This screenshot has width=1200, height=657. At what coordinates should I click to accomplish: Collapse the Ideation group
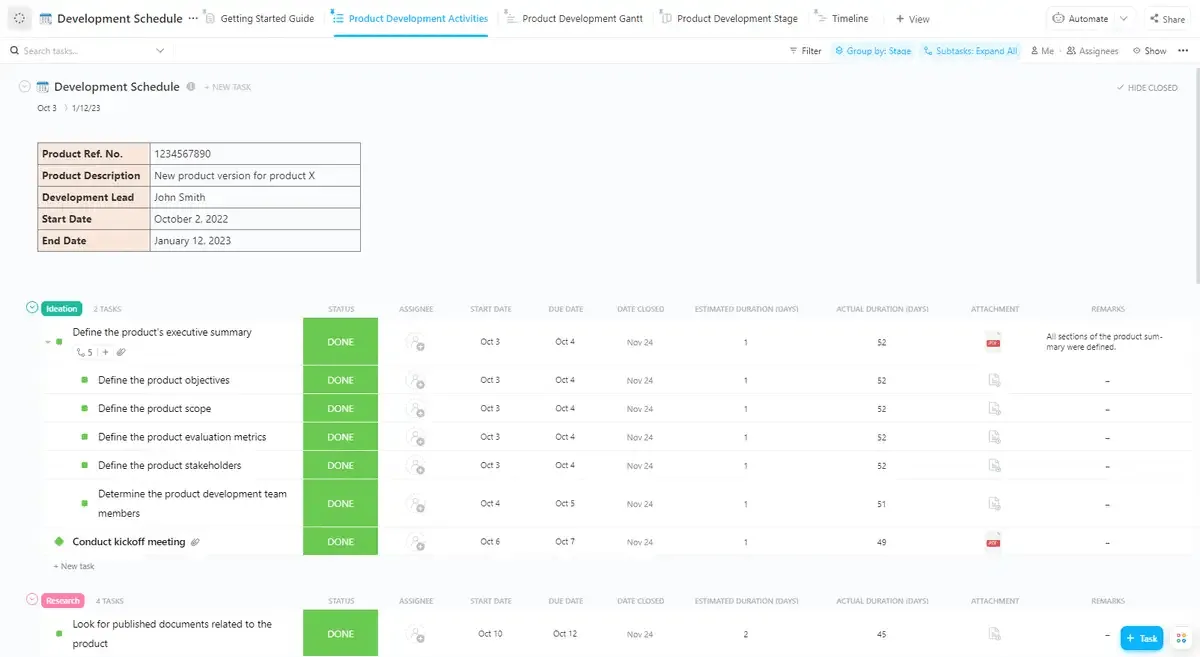point(31,308)
